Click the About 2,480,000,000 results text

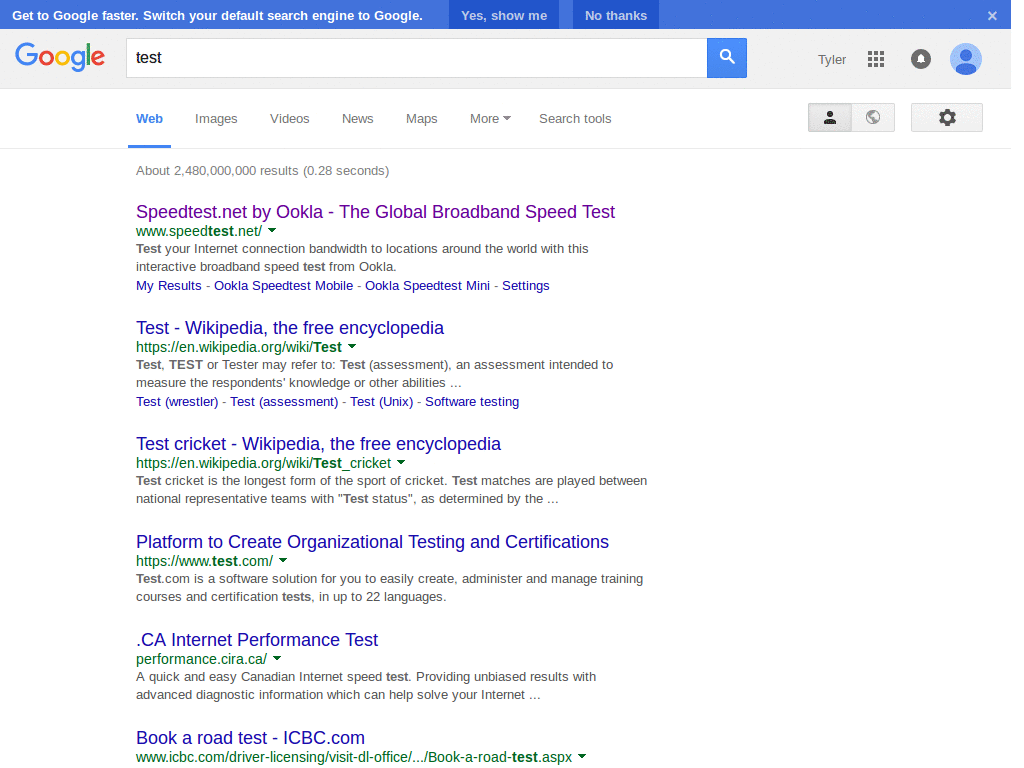[x=262, y=170]
